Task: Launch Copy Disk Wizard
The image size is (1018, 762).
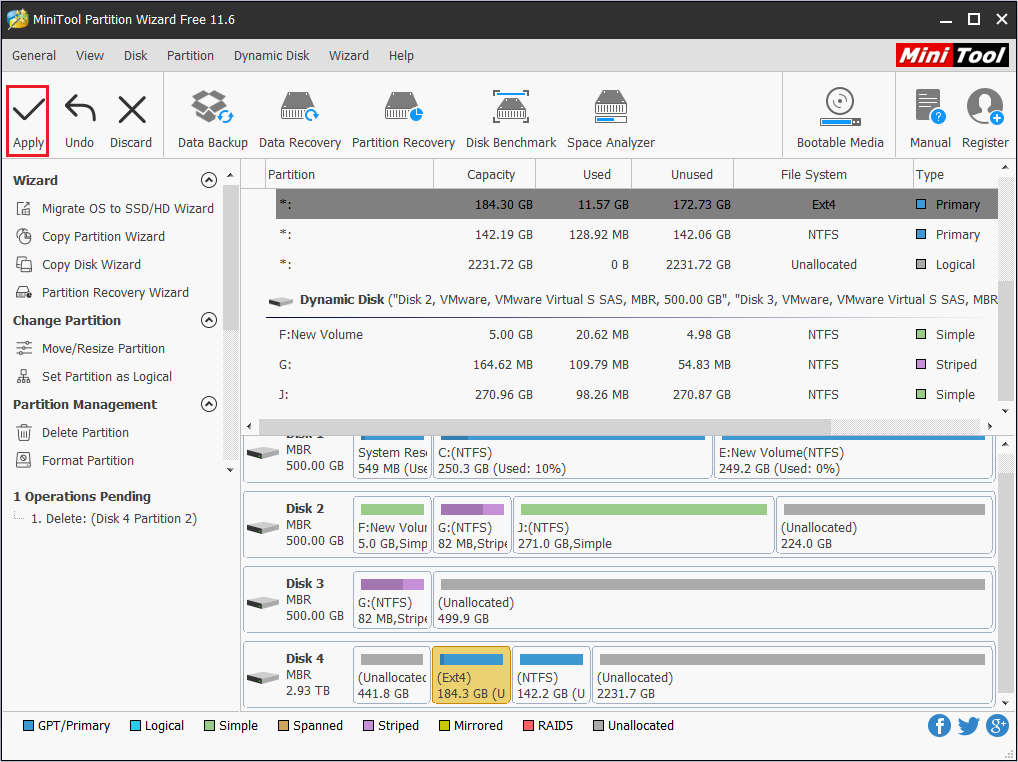Action: 78,264
